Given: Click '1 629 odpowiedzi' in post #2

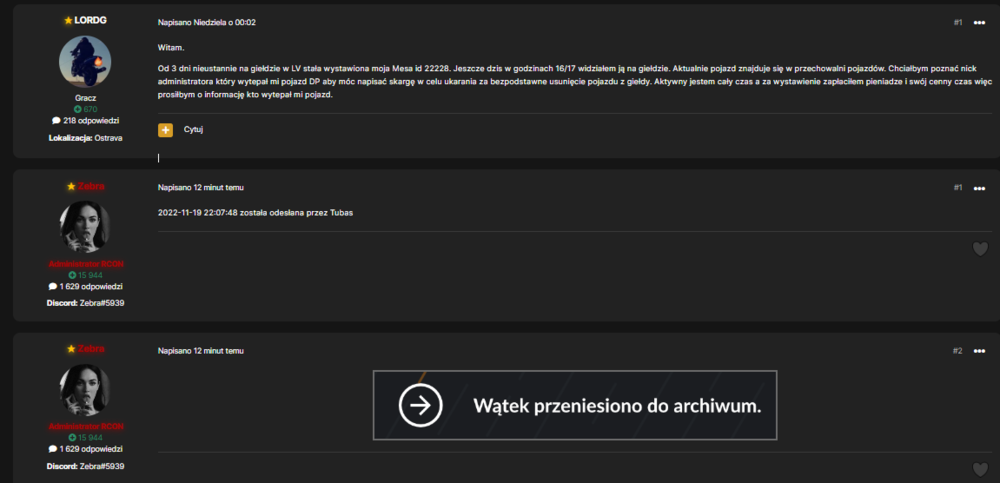Looking at the screenshot, I should (x=85, y=449).
